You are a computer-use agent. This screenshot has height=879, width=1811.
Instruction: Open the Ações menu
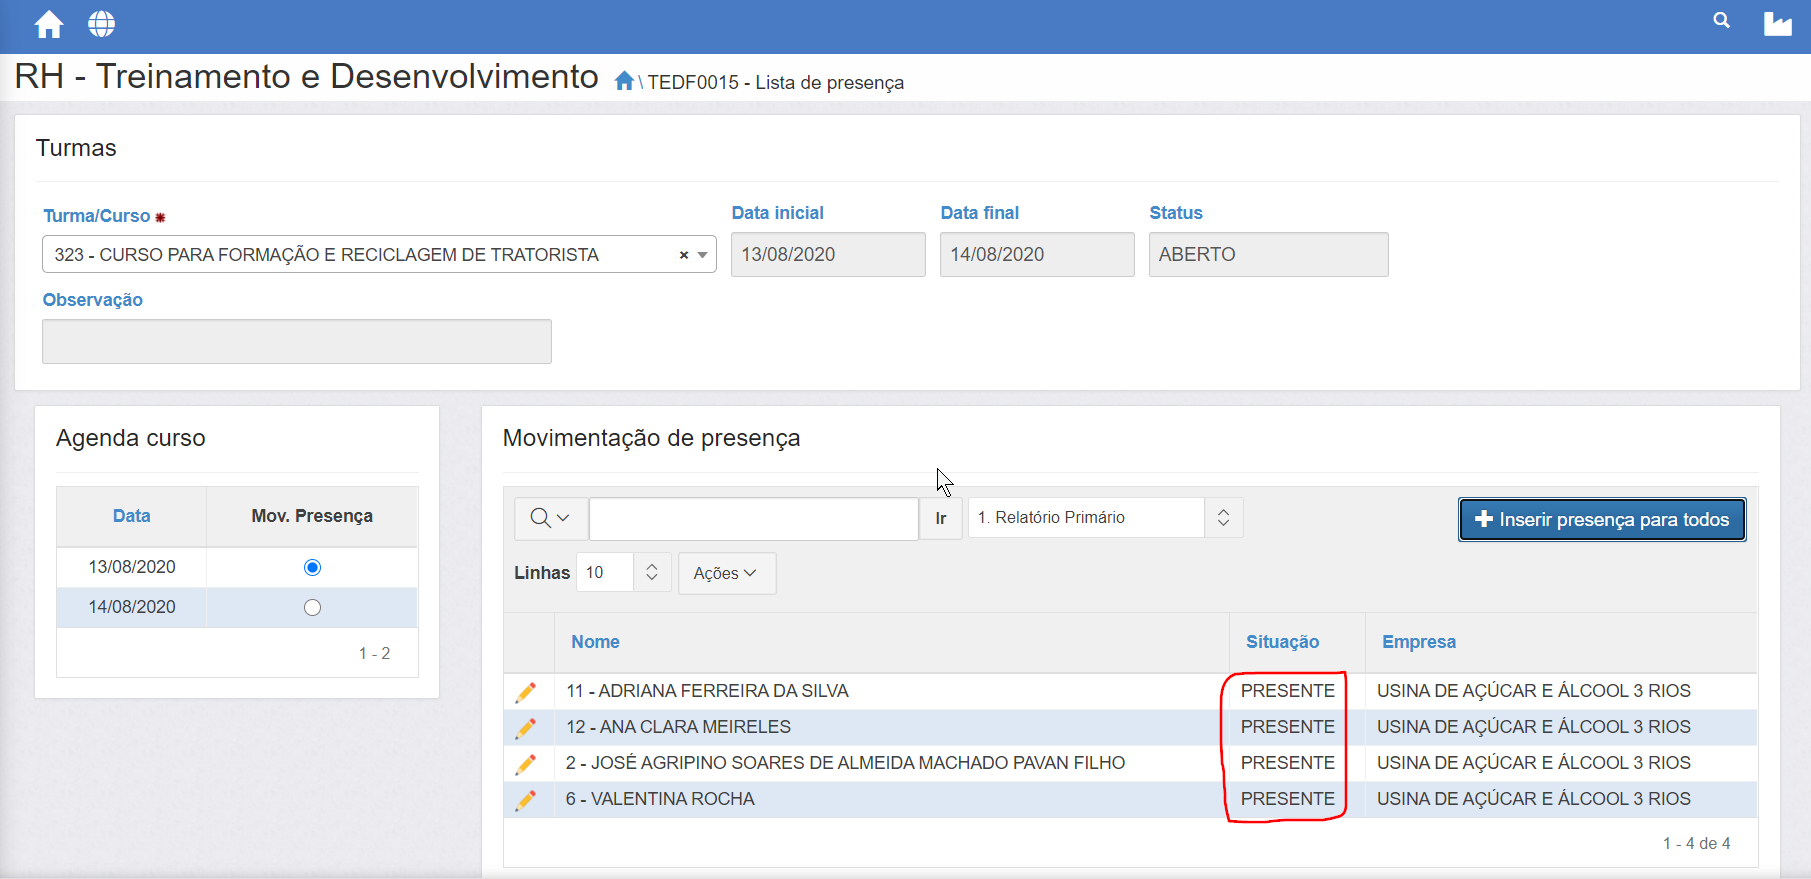tap(727, 573)
